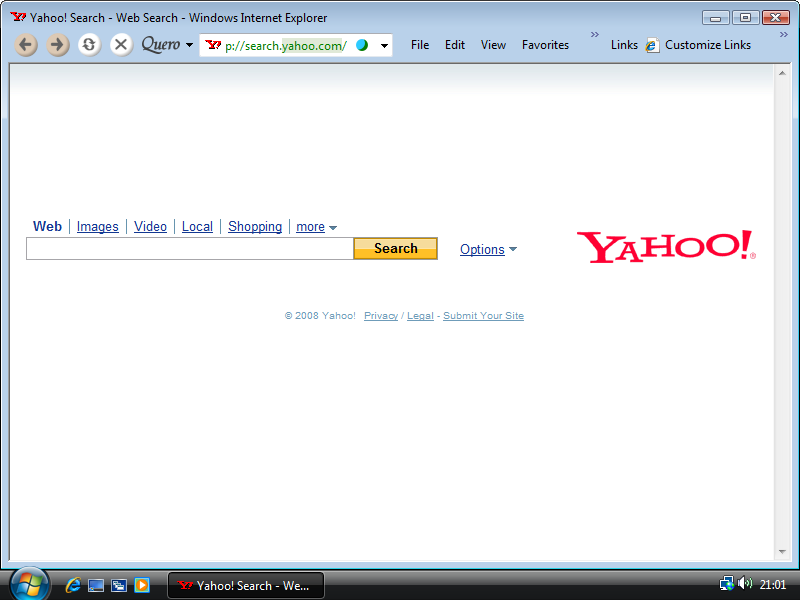This screenshot has width=800, height=600.
Task: Open the Customize Links entry
Action: (708, 45)
